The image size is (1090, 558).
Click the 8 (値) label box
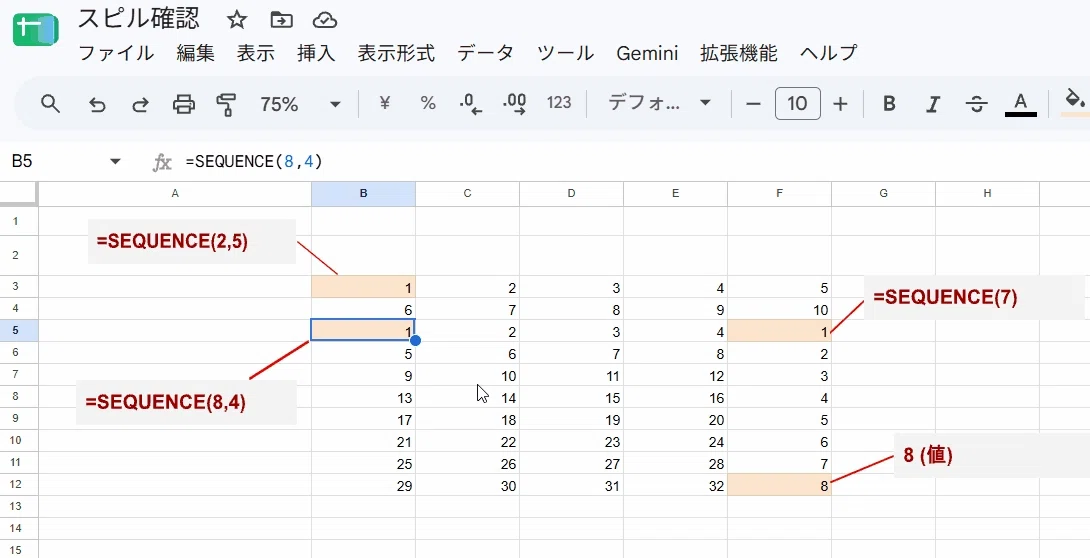click(x=991, y=456)
